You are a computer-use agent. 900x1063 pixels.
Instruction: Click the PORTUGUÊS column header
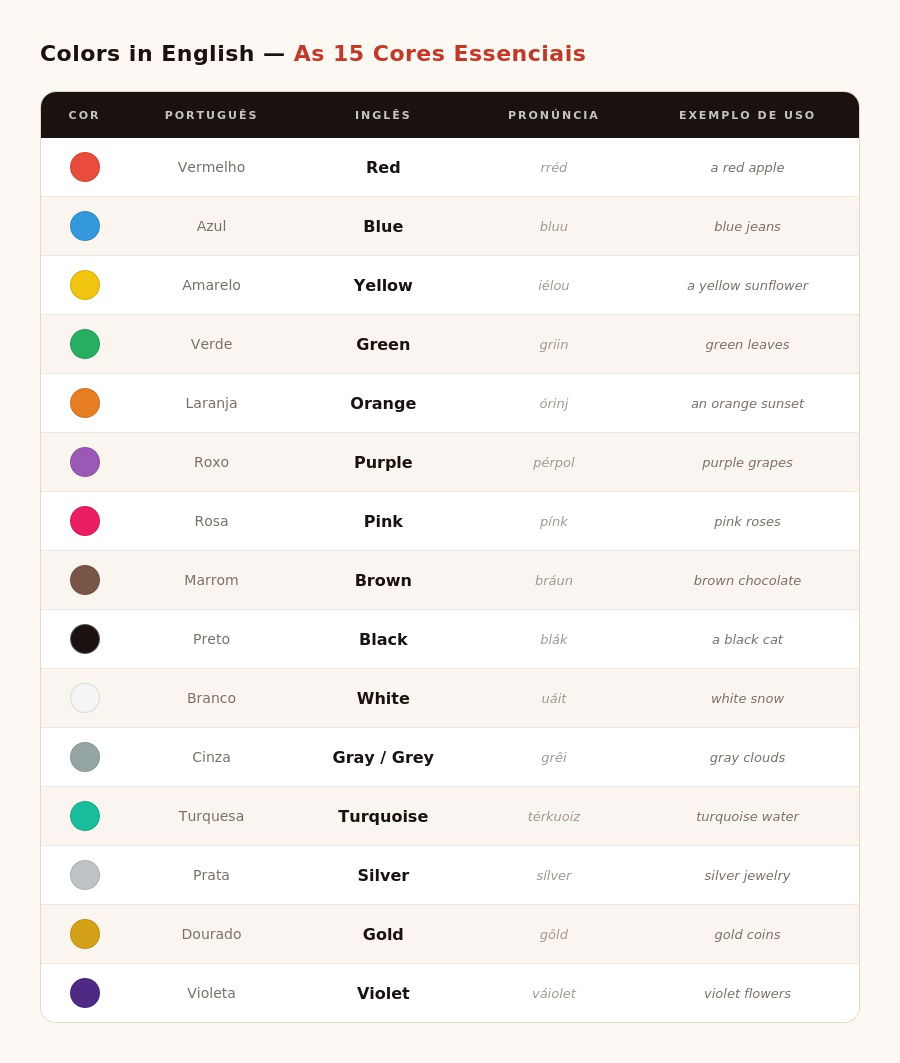tap(211, 115)
